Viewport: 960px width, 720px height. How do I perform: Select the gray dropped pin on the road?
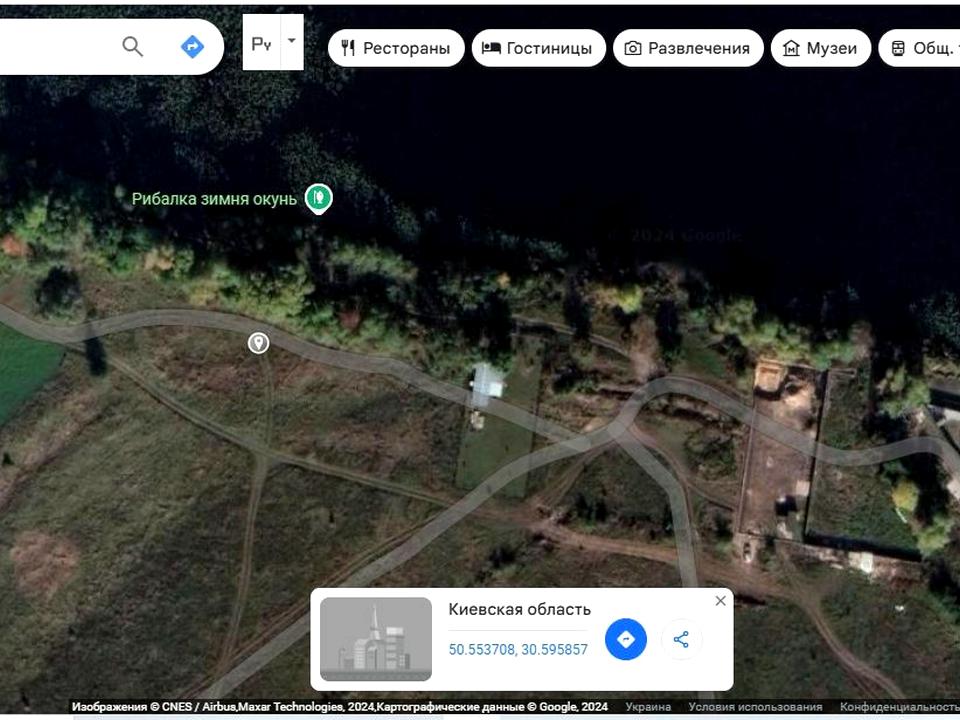click(x=258, y=343)
